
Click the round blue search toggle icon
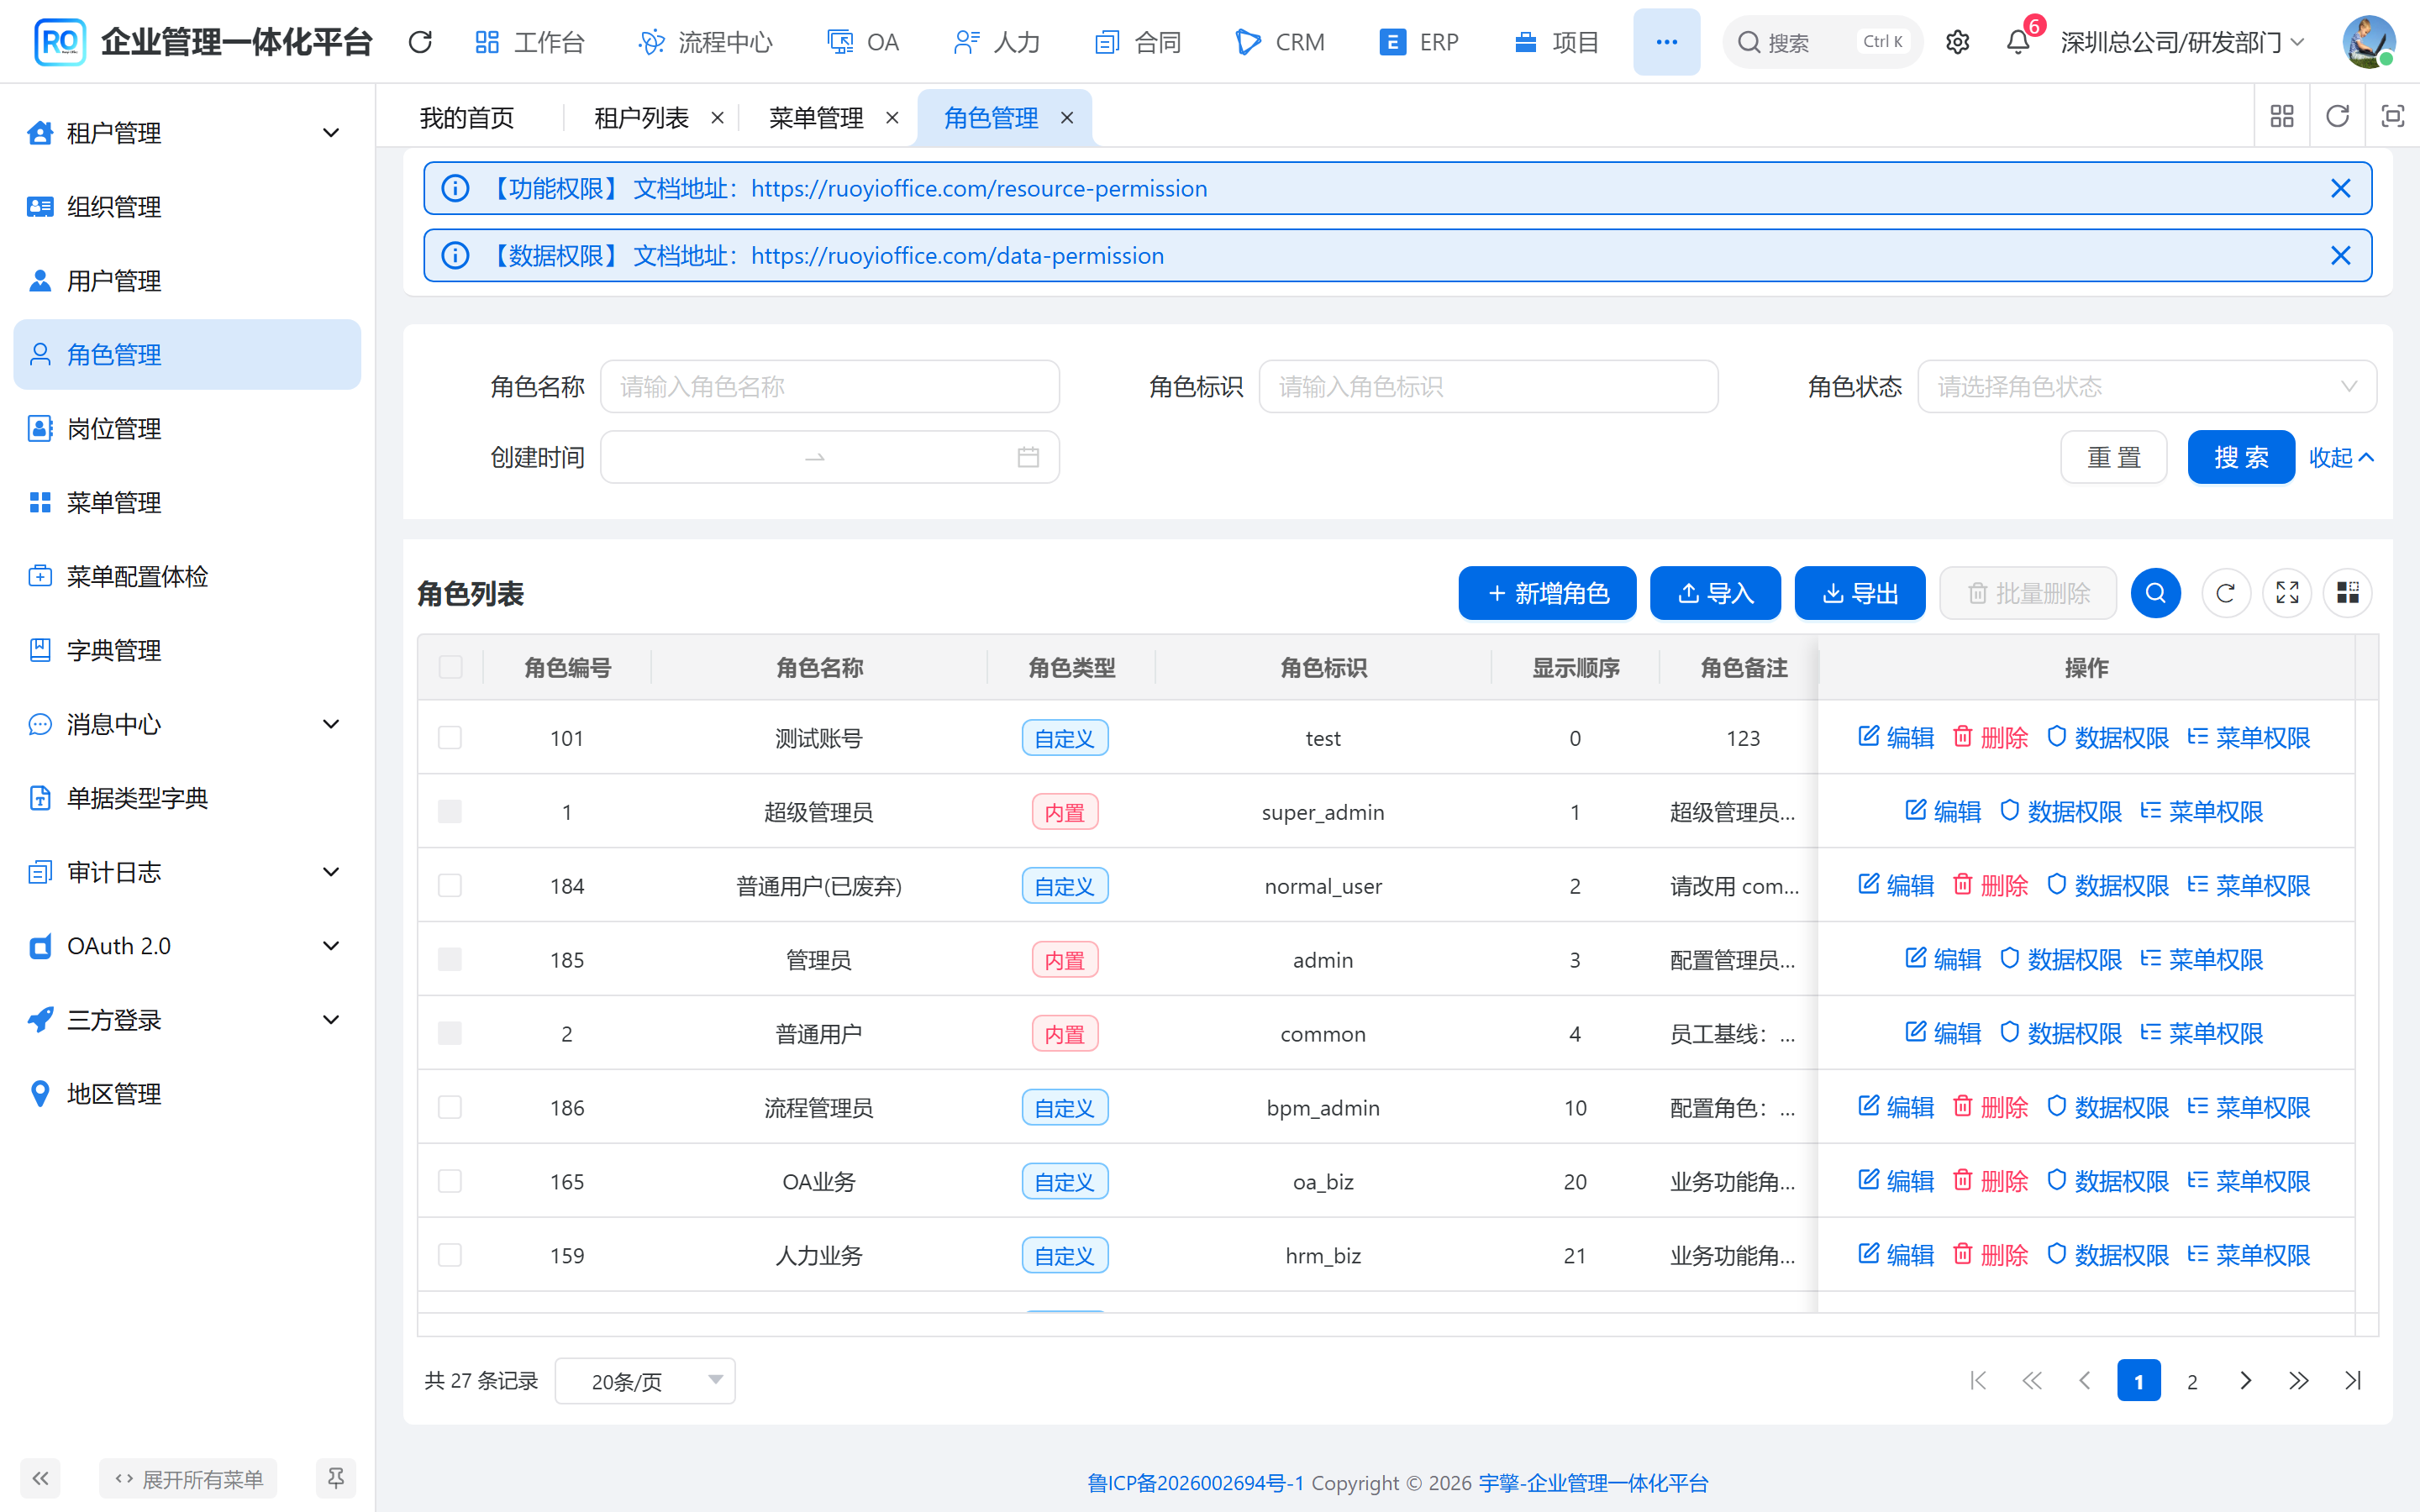click(x=2155, y=593)
